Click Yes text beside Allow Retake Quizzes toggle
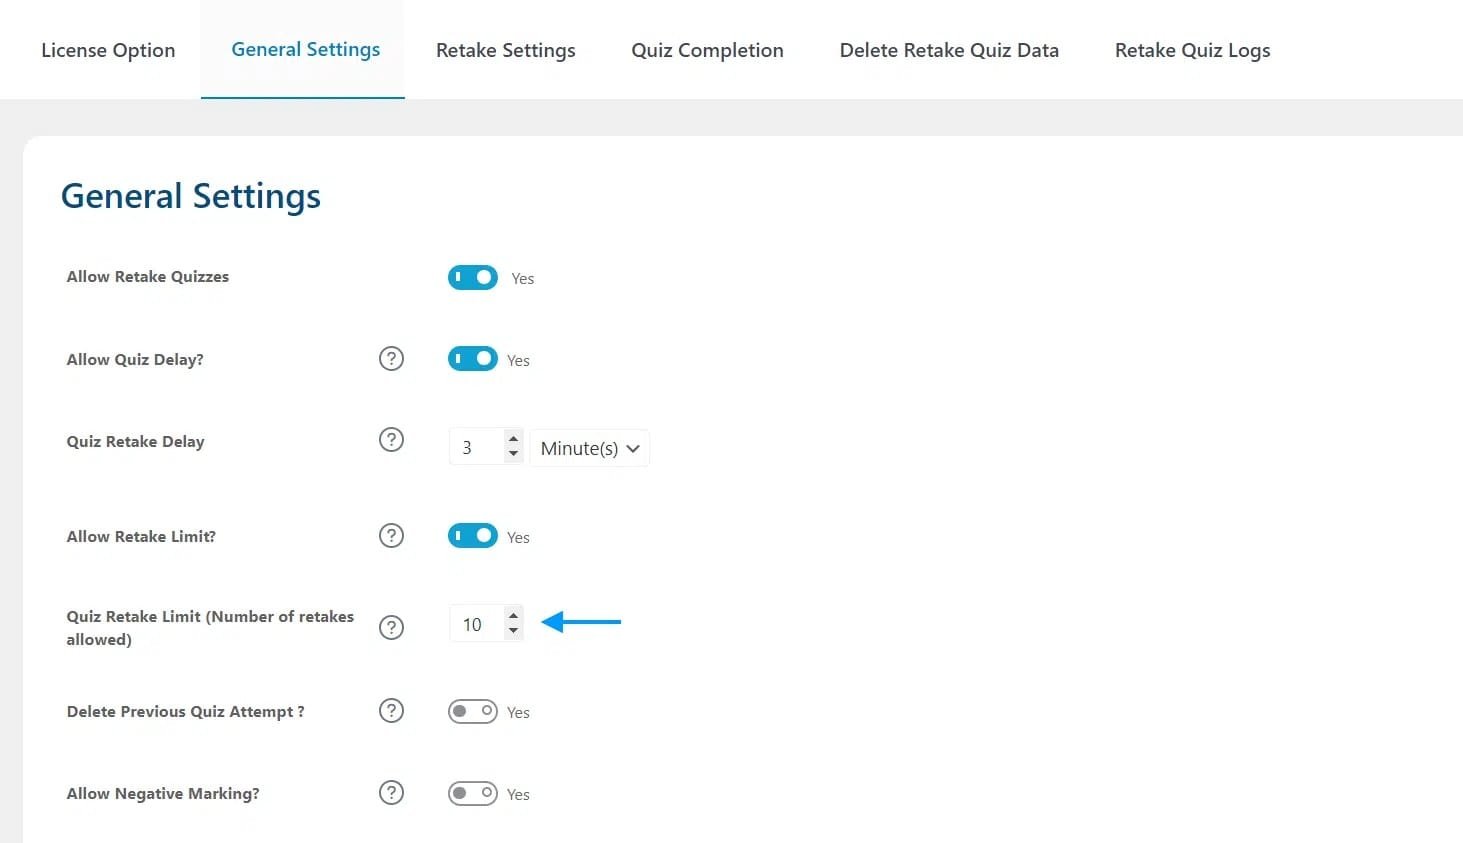1463x843 pixels. (523, 278)
